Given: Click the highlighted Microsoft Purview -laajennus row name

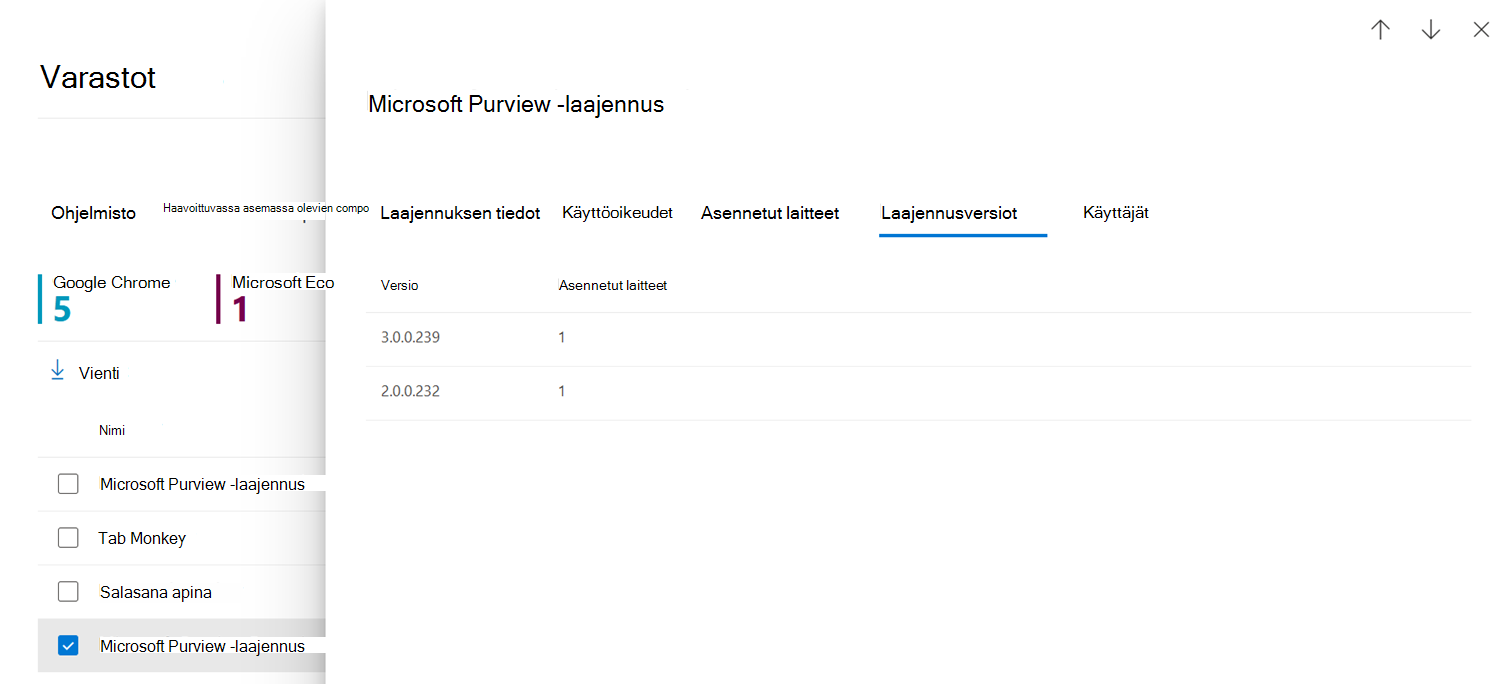Looking at the screenshot, I should (x=202, y=646).
